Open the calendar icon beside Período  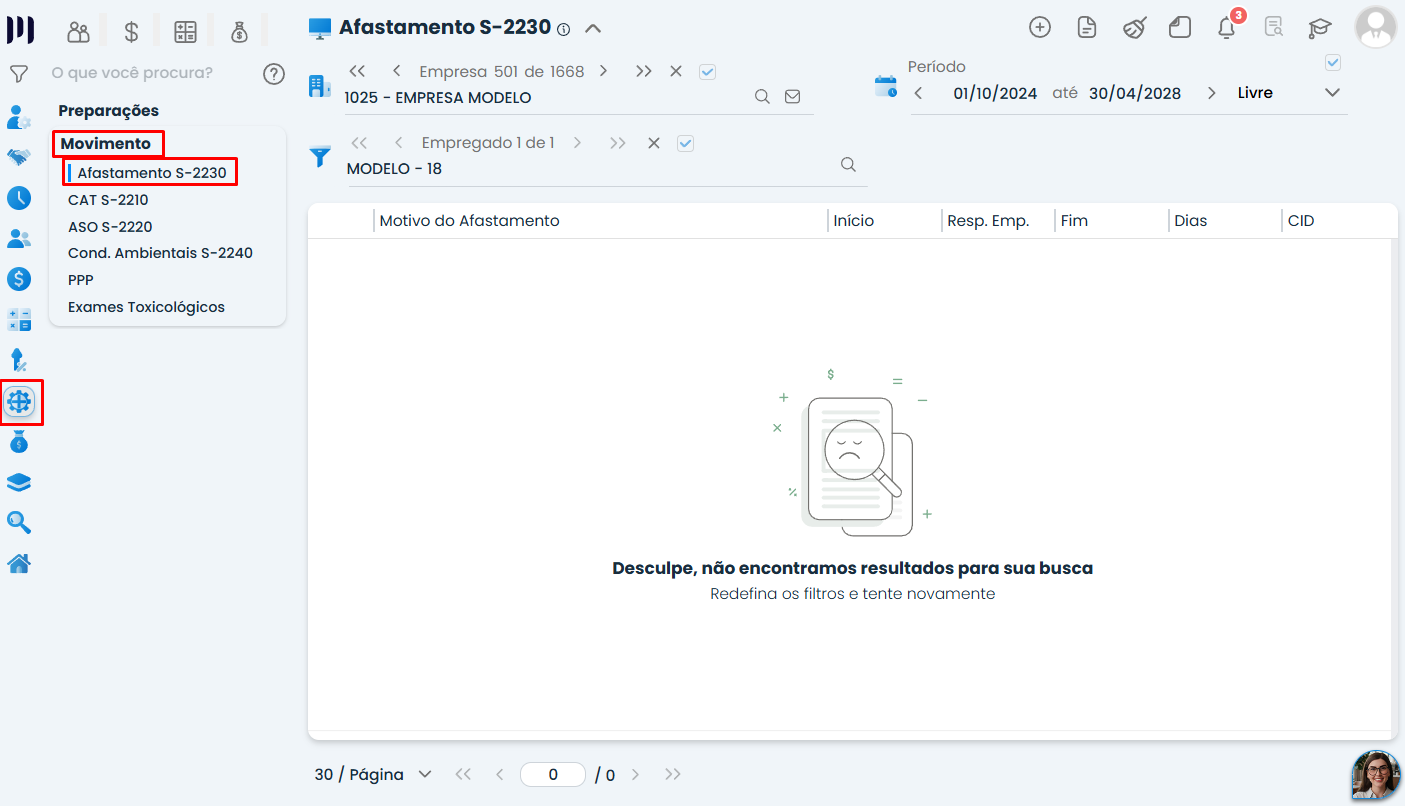(886, 86)
